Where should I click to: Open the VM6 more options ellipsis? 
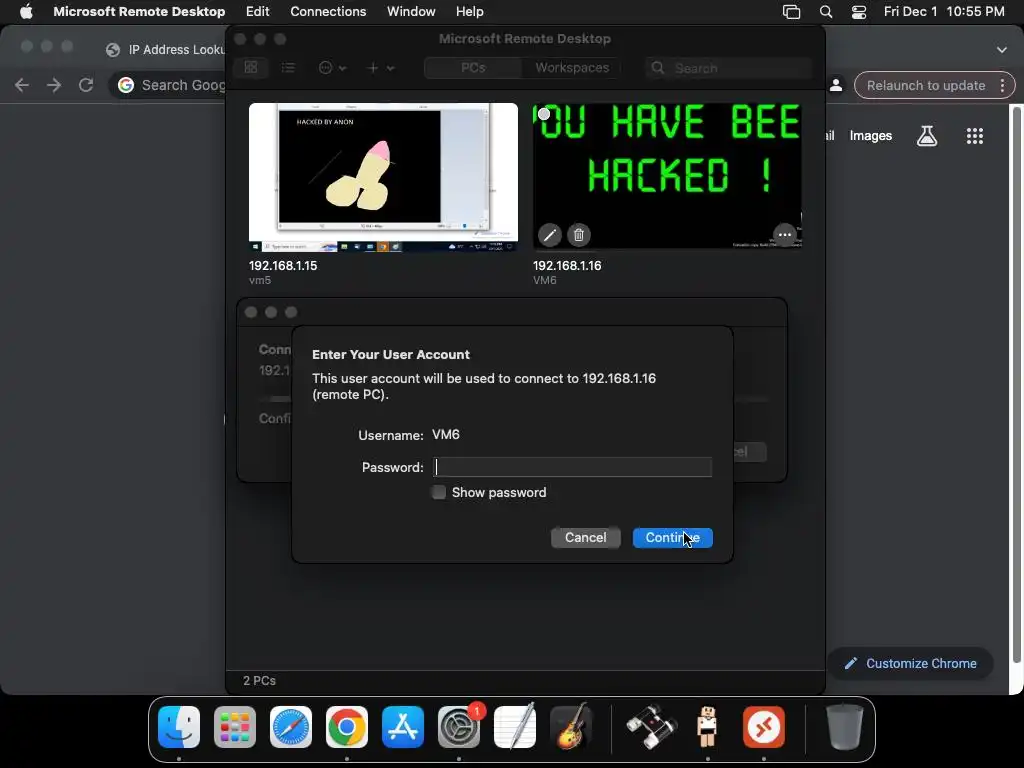[x=784, y=234]
